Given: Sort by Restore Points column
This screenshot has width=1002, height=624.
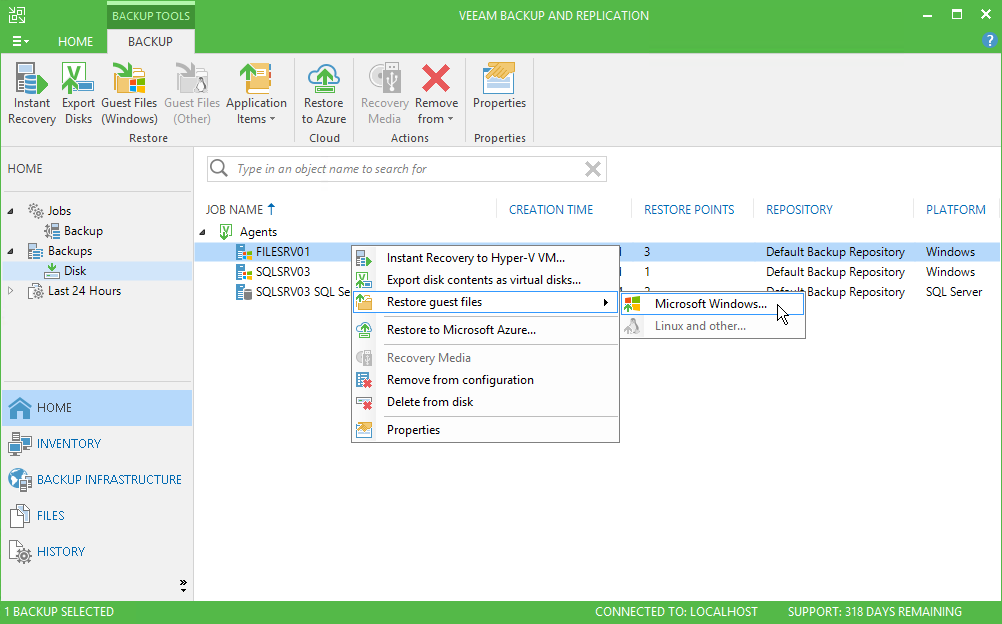Looking at the screenshot, I should [689, 210].
